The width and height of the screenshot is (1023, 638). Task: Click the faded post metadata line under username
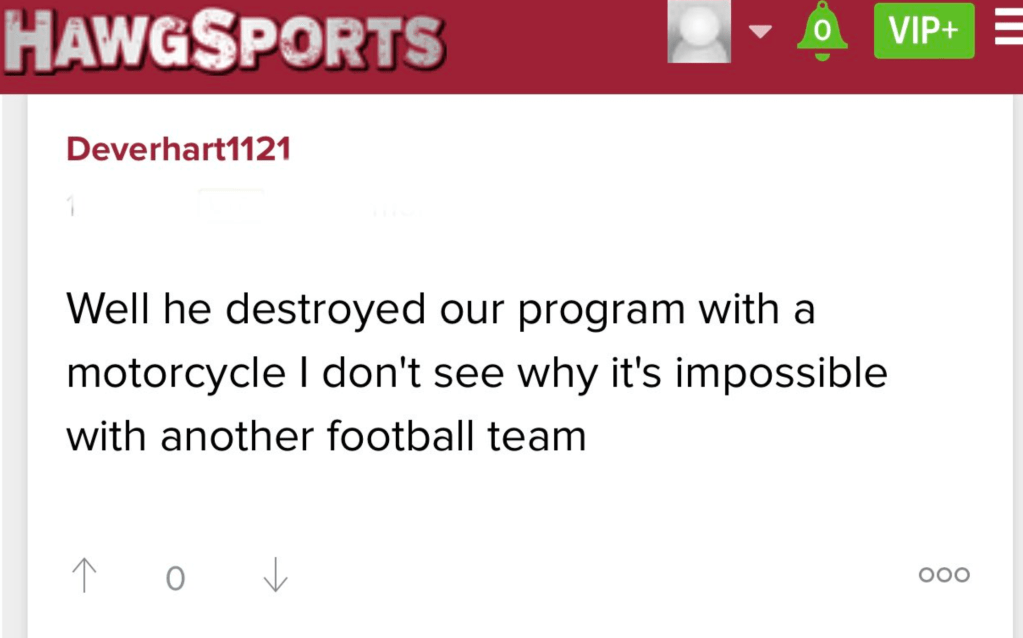[x=240, y=206]
